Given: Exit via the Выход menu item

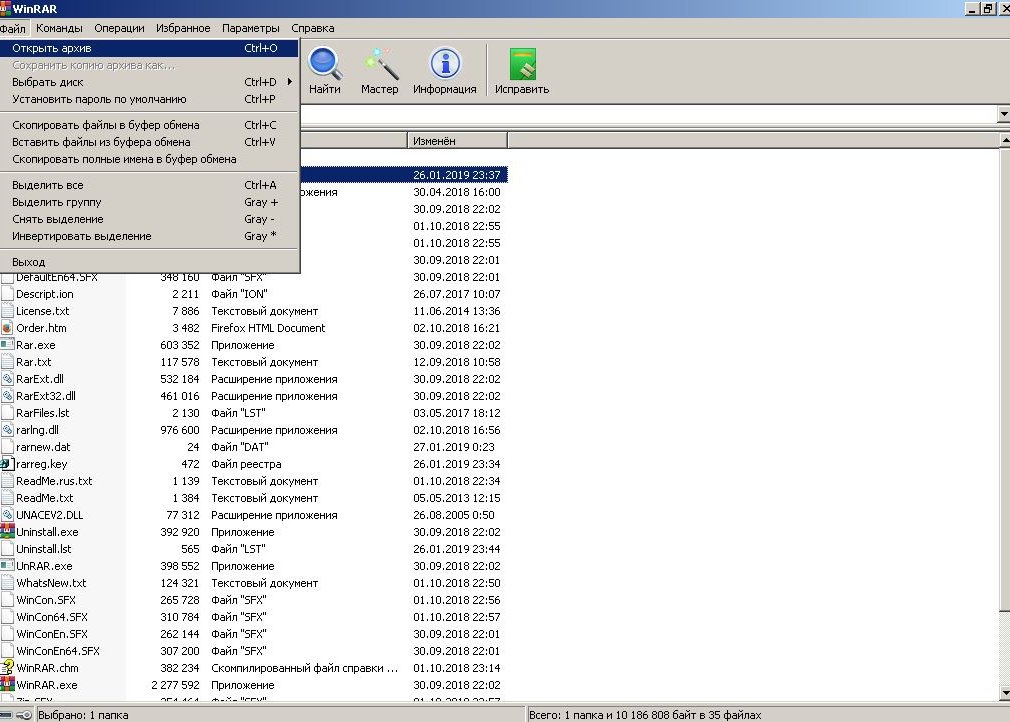Looking at the screenshot, I should tap(149, 262).
